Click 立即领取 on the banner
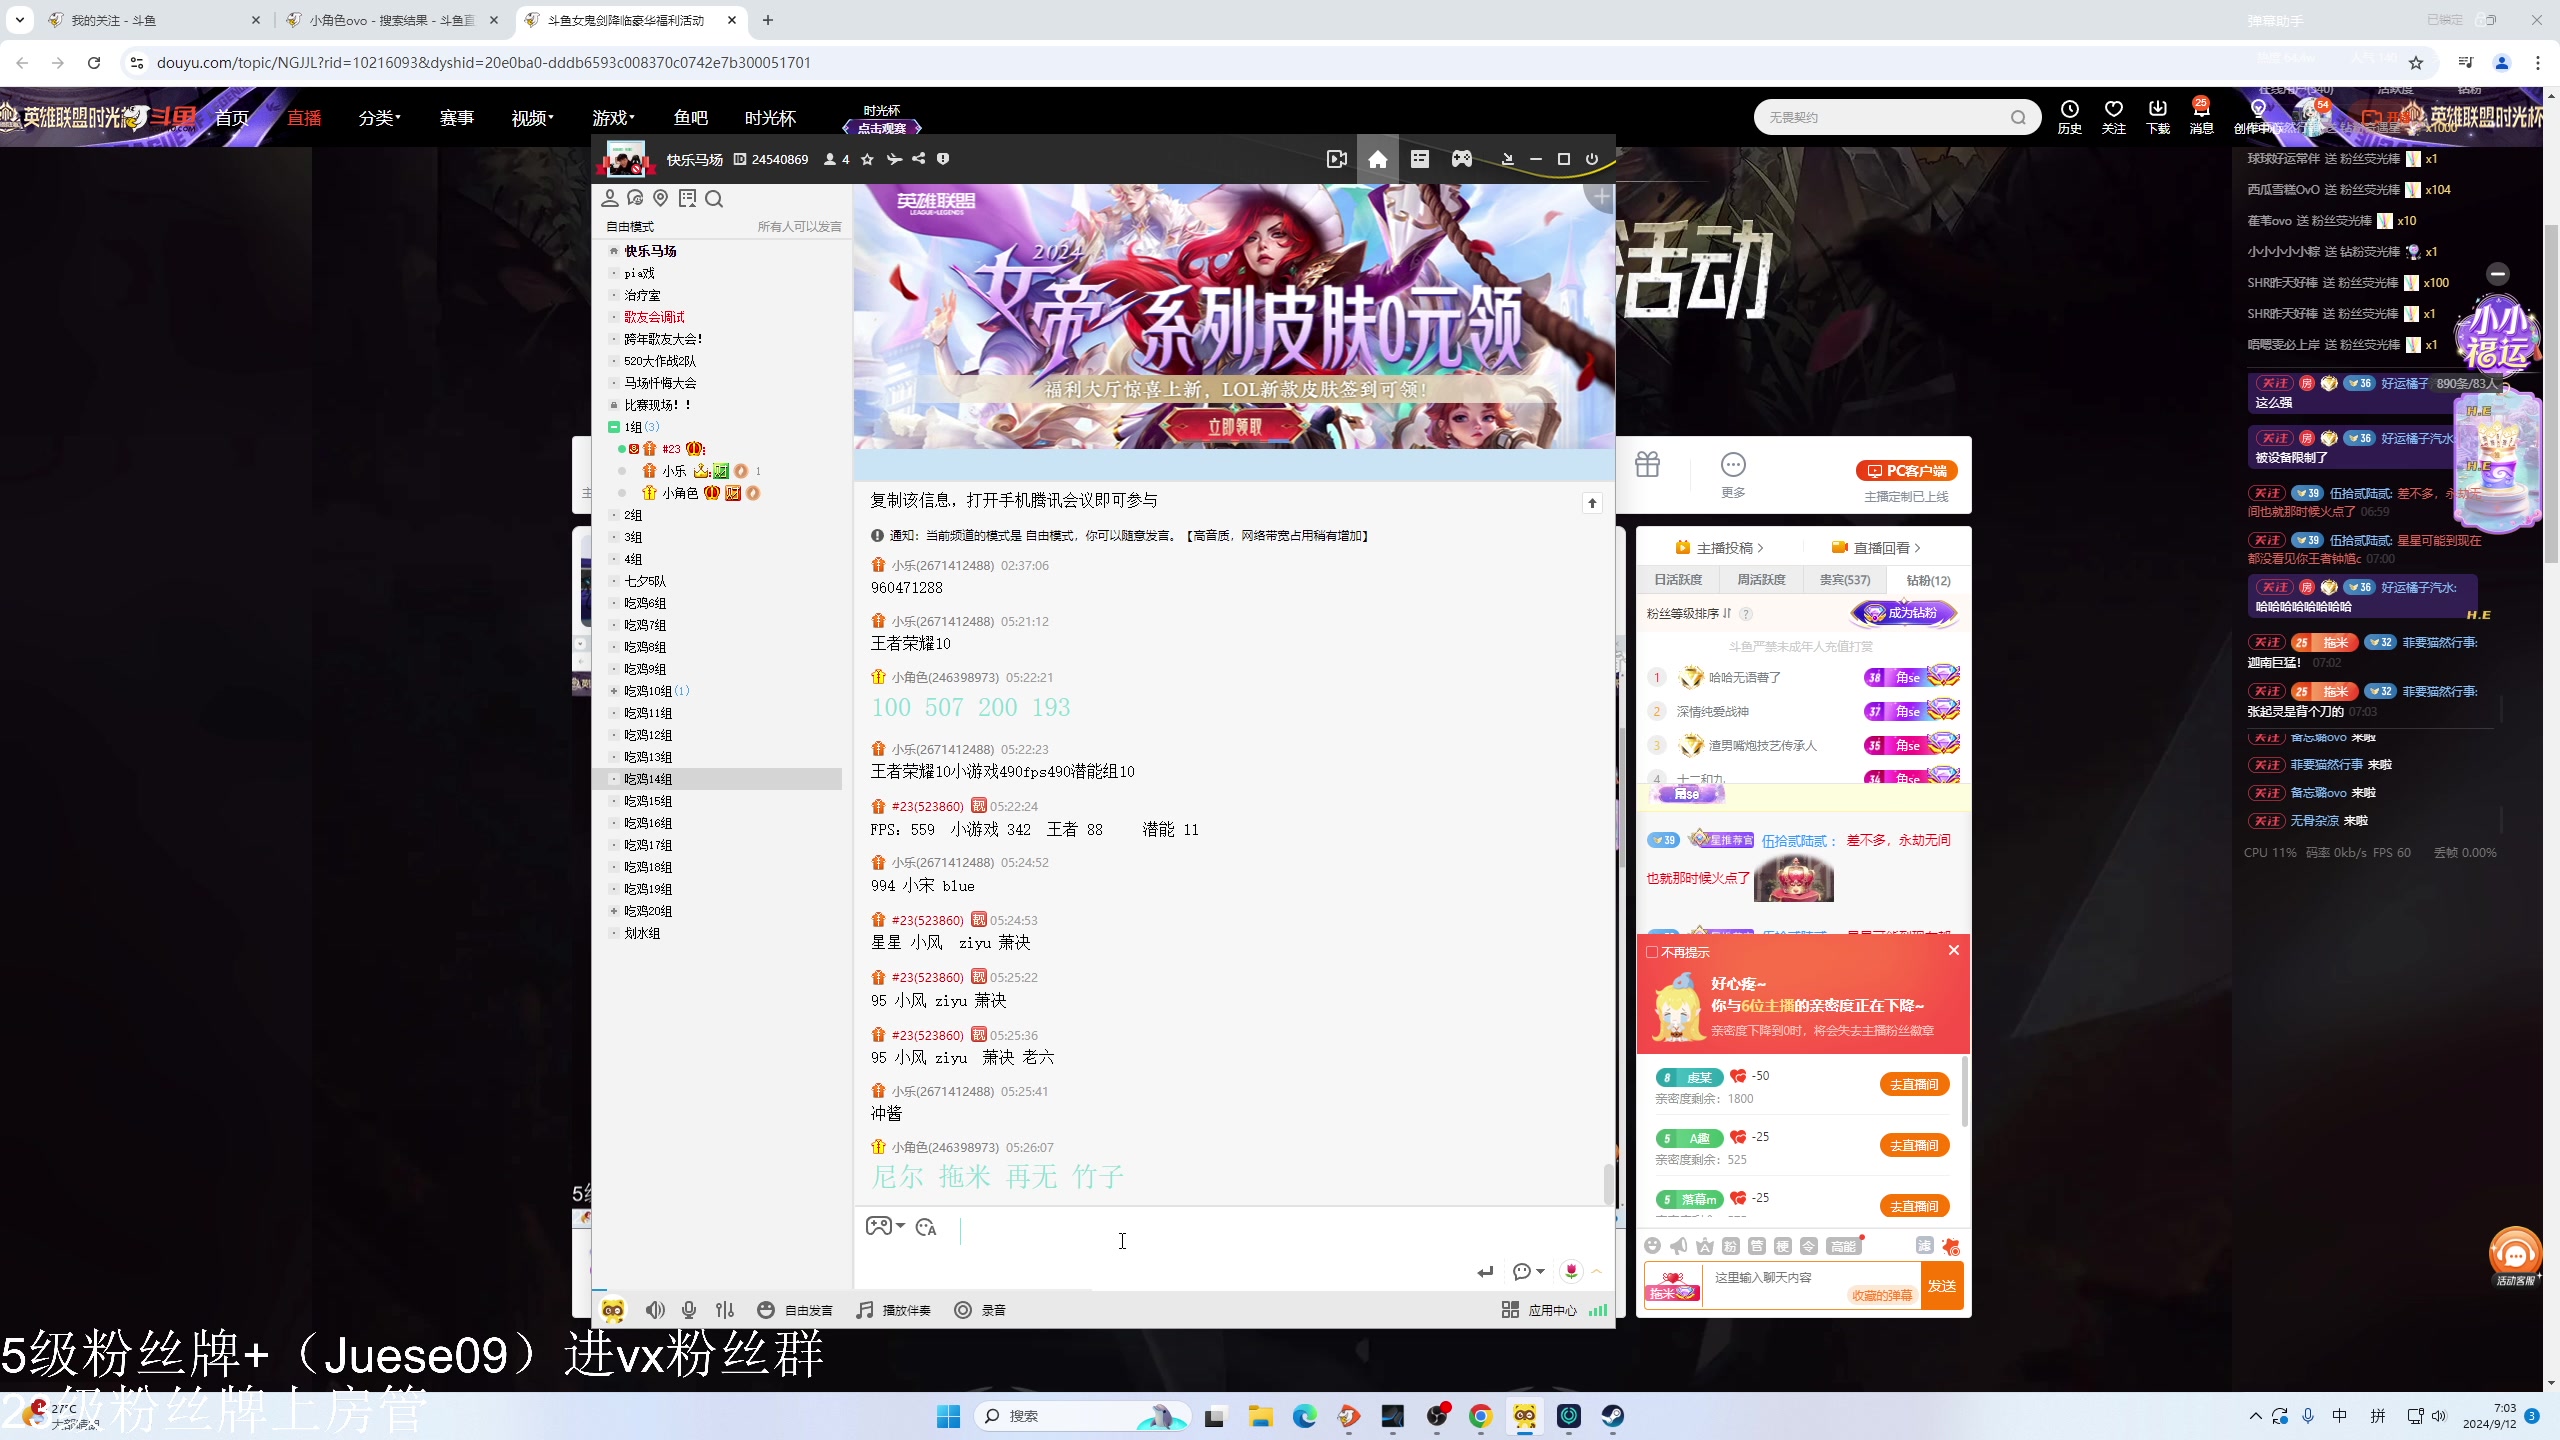This screenshot has width=2560, height=1440. 1235,427
